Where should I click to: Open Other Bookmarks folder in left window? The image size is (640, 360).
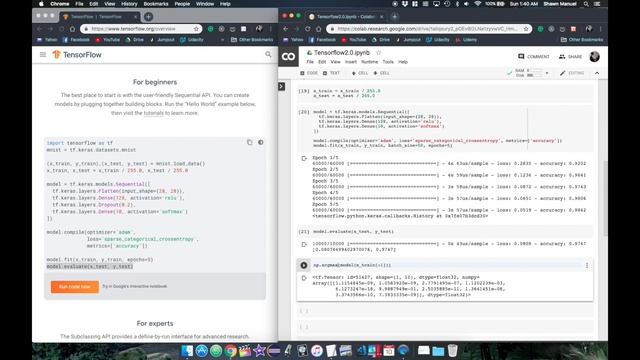pos(252,40)
